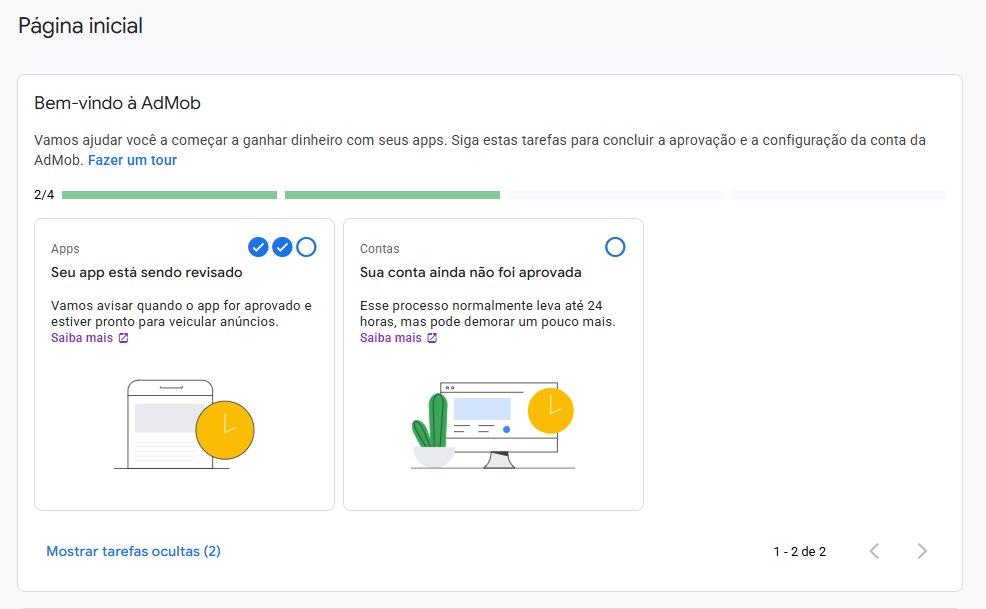The width and height of the screenshot is (986, 609).
Task: Click the first completed checkmark in Apps card
Action: [258, 247]
